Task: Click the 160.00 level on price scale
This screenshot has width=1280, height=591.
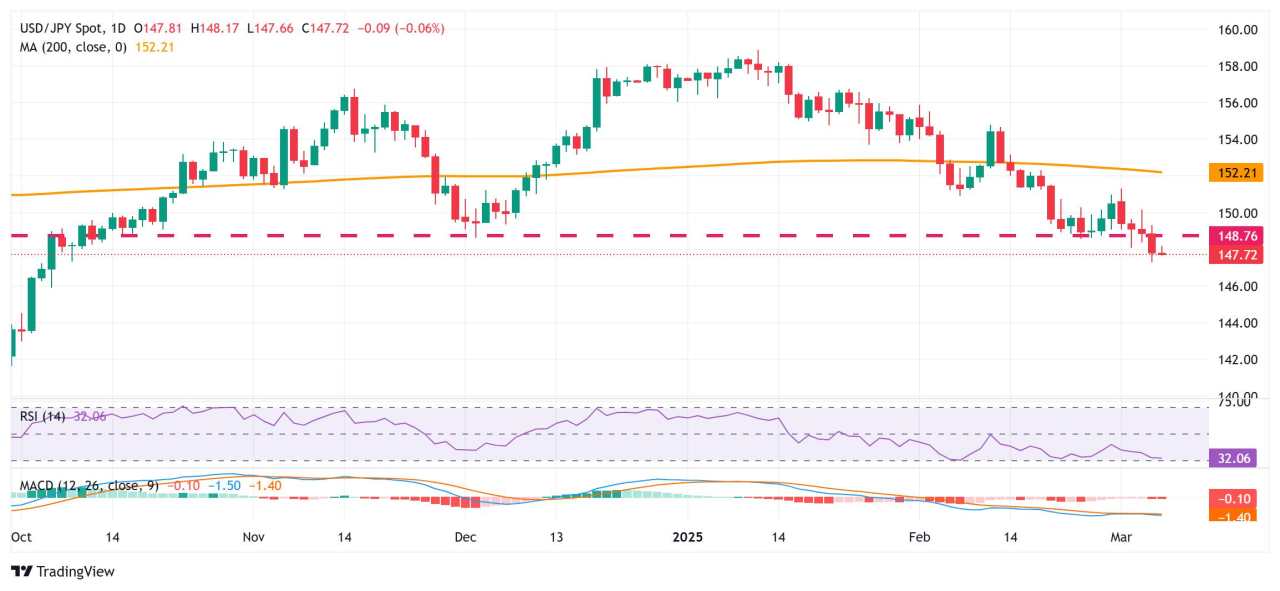Action: tap(1237, 30)
